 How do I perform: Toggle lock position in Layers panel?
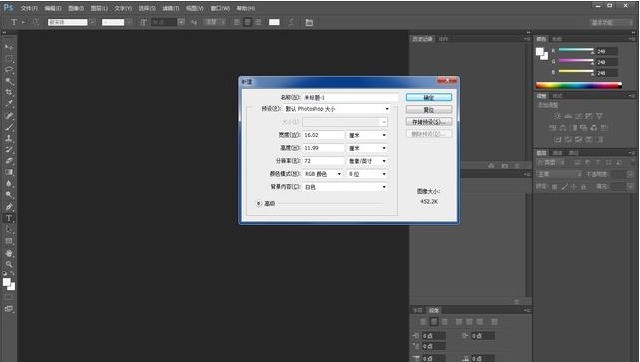coord(574,187)
